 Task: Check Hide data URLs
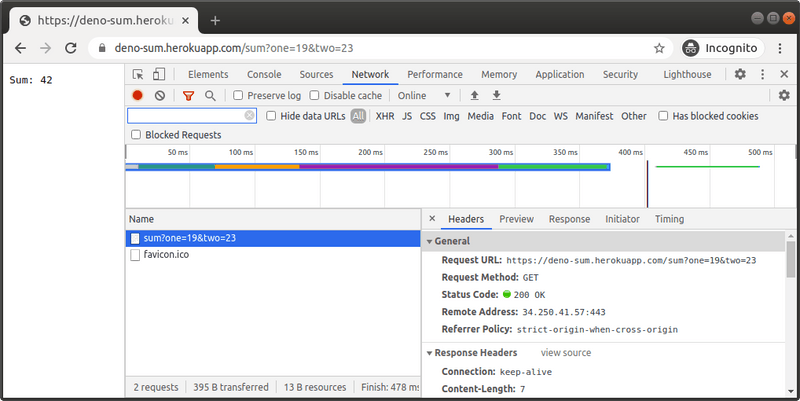[x=271, y=116]
